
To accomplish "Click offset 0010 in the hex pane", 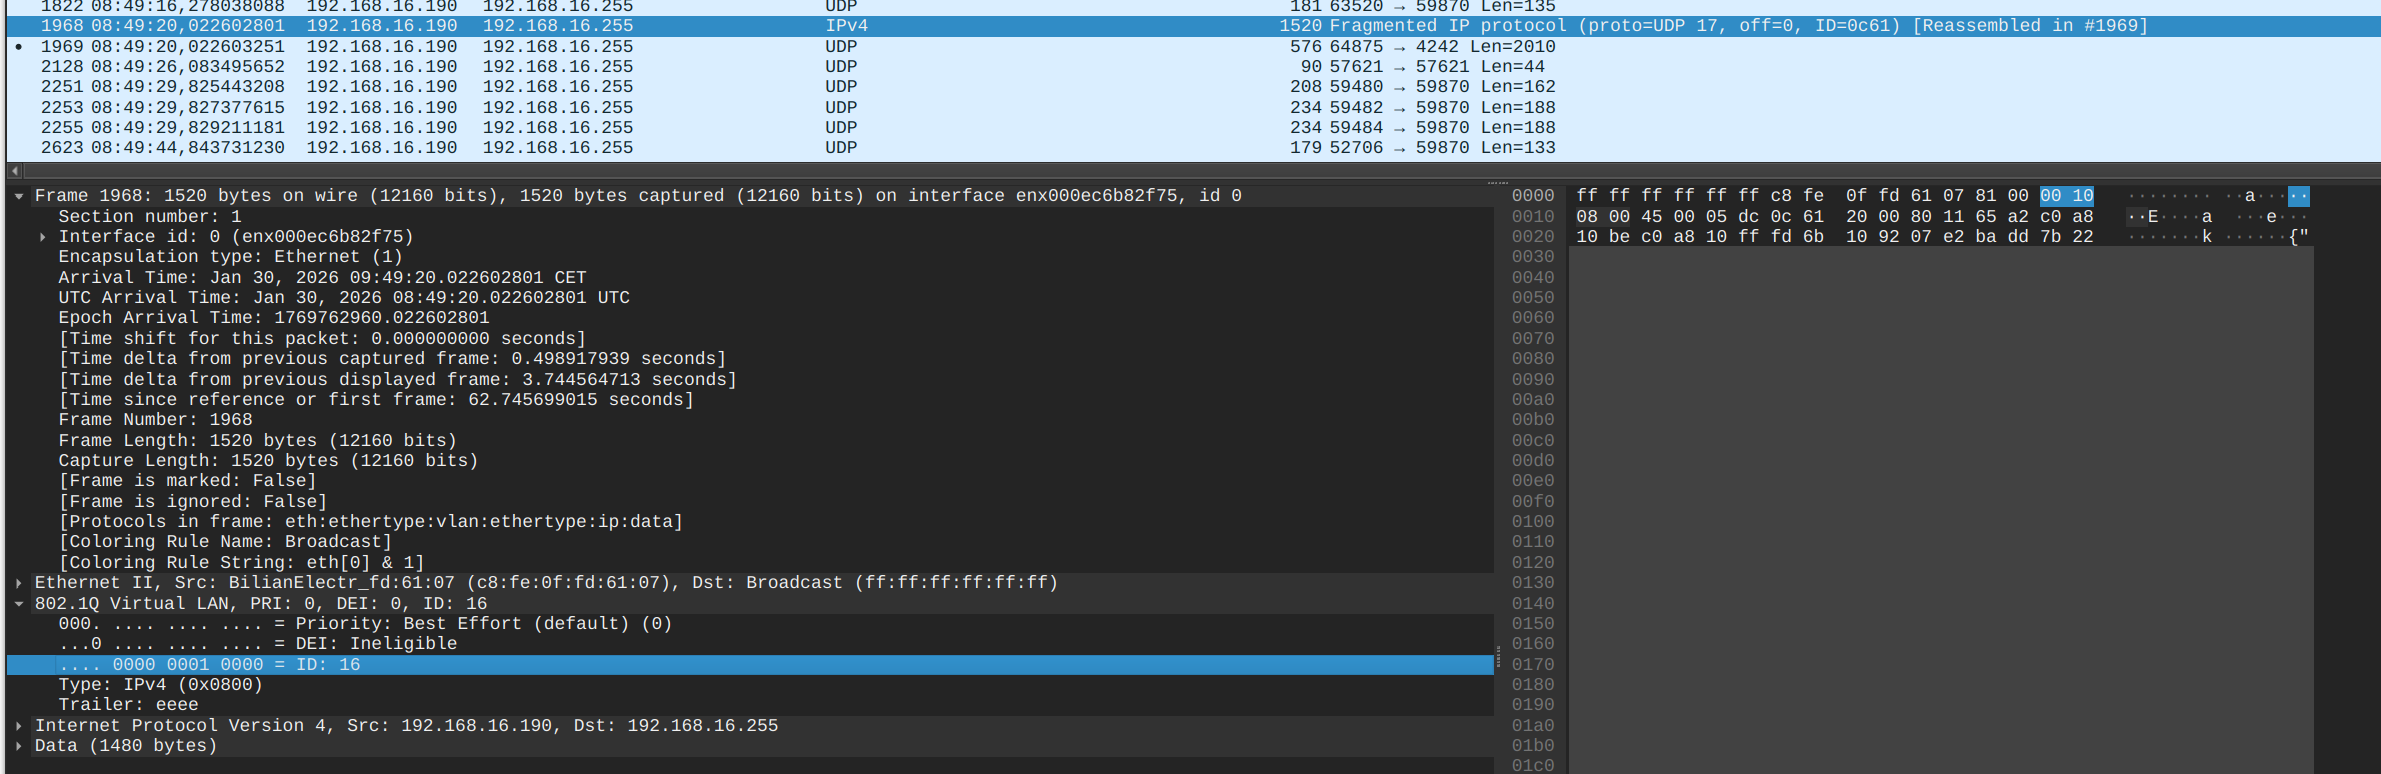I will tap(1533, 217).
